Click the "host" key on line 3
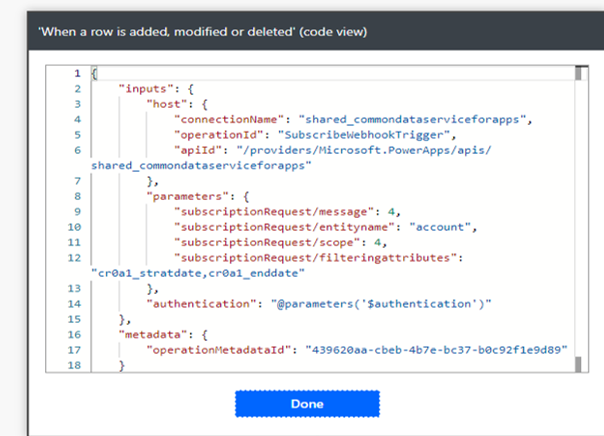This screenshot has width=604, height=436. (167, 104)
